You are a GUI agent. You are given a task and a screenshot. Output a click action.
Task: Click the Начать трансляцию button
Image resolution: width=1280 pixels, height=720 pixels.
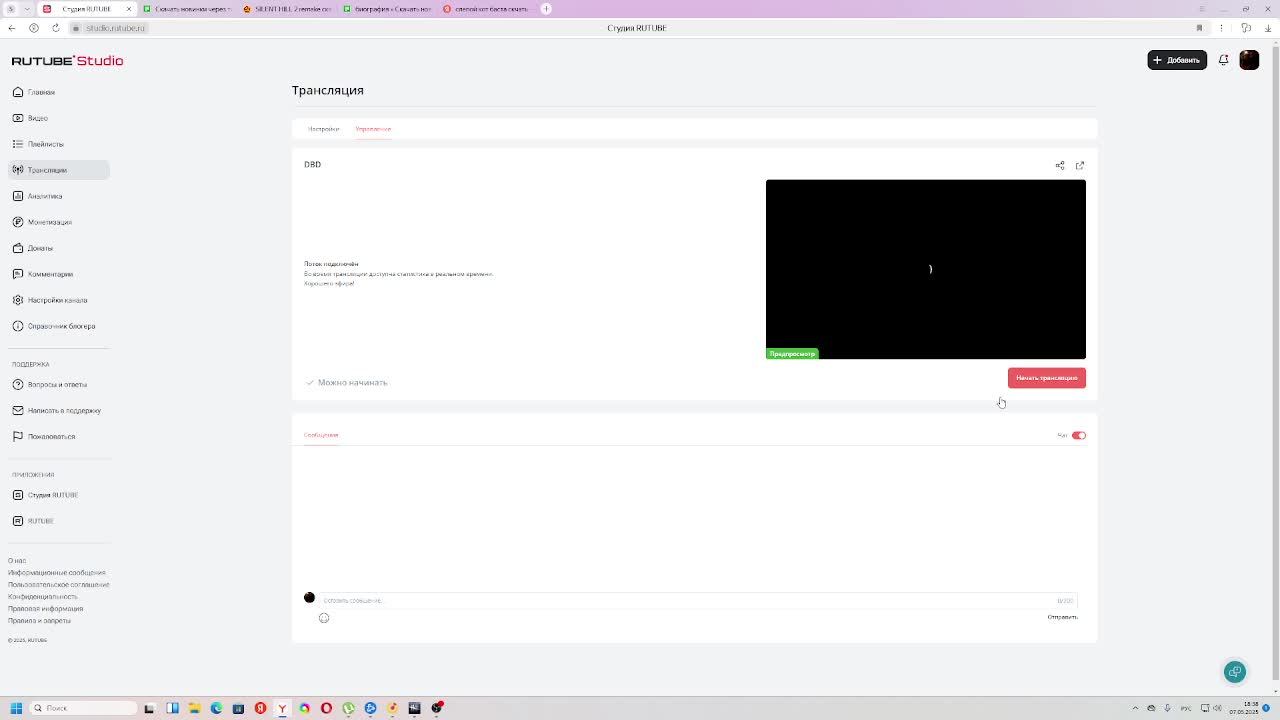pyautogui.click(x=1047, y=378)
